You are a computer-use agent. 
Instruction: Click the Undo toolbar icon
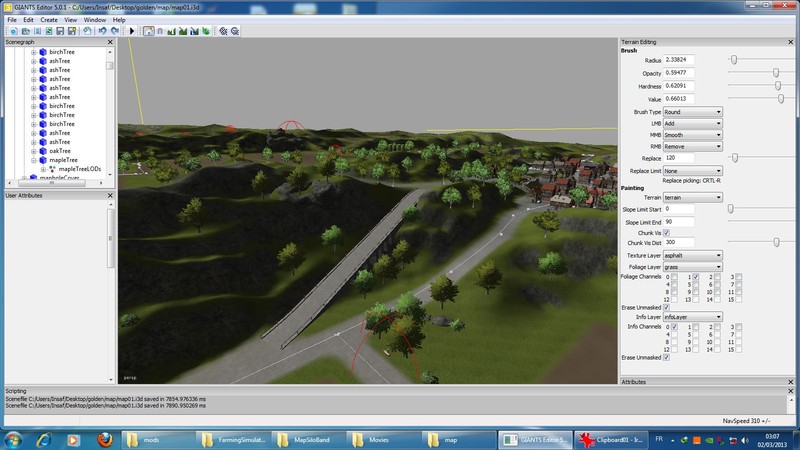tap(103, 31)
